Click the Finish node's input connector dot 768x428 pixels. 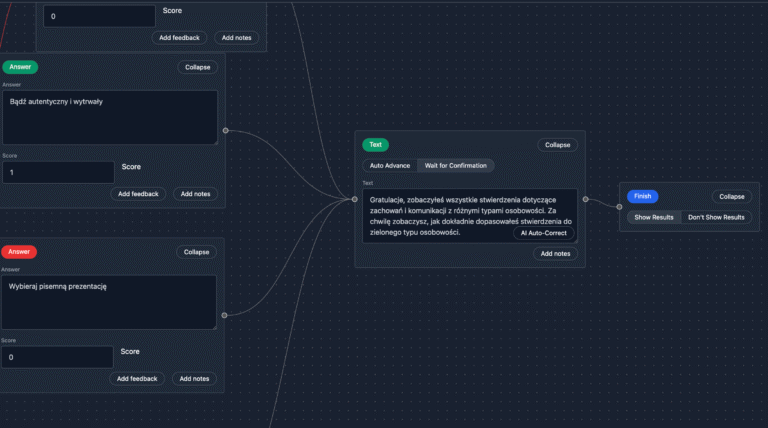pyautogui.click(x=619, y=205)
